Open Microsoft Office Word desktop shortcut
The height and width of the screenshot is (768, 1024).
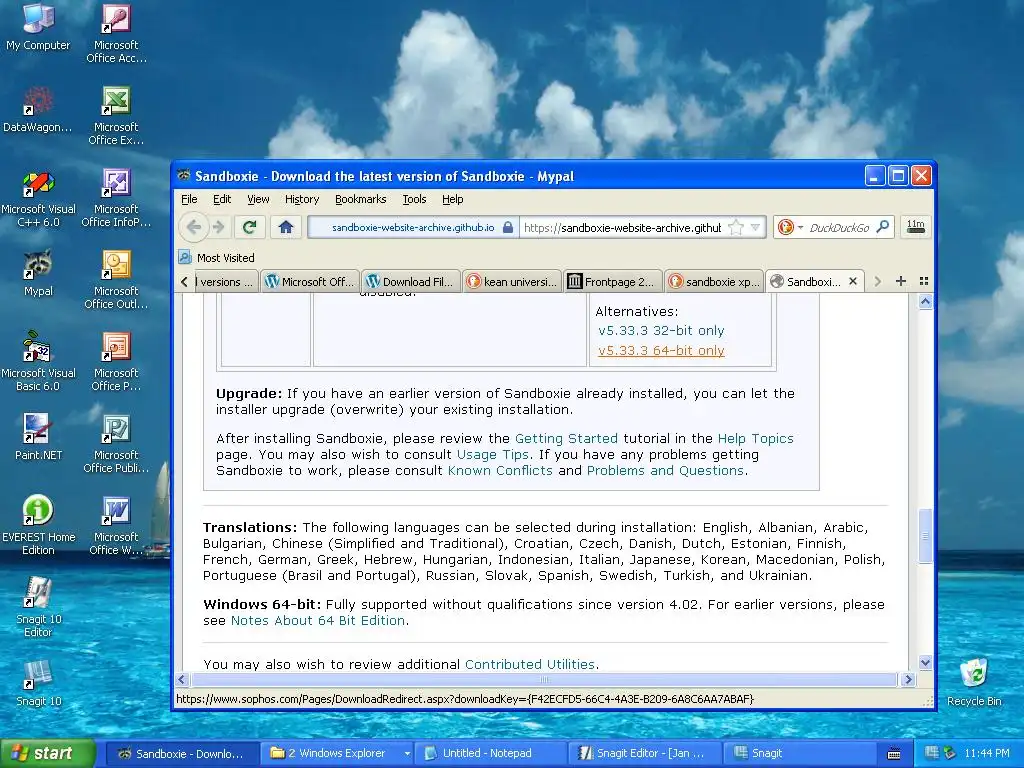click(116, 526)
